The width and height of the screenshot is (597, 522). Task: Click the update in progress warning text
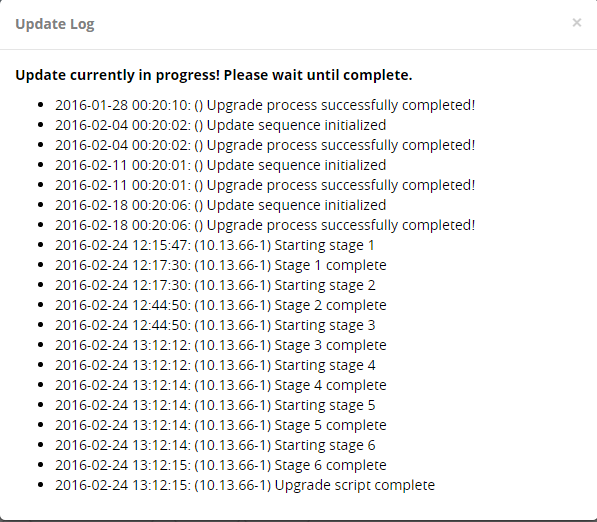214,75
